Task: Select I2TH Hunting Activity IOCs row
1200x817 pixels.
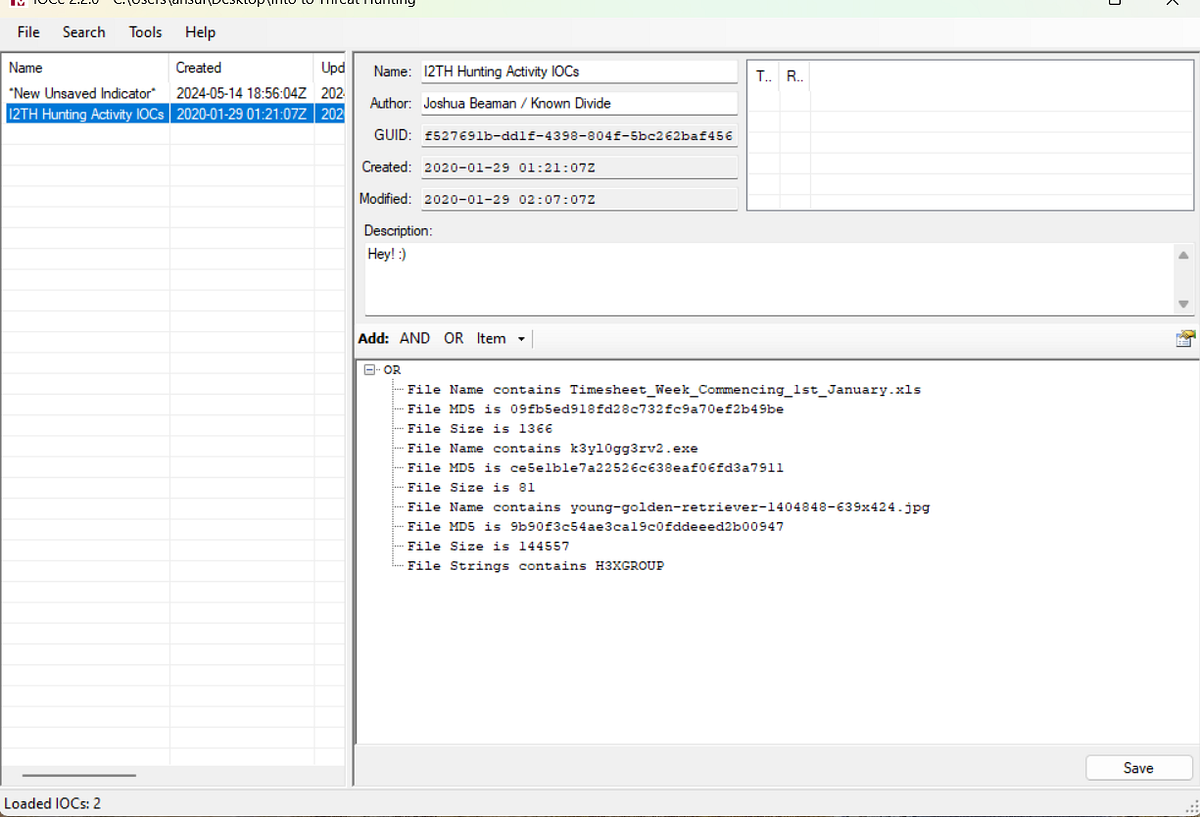Action: [173, 113]
